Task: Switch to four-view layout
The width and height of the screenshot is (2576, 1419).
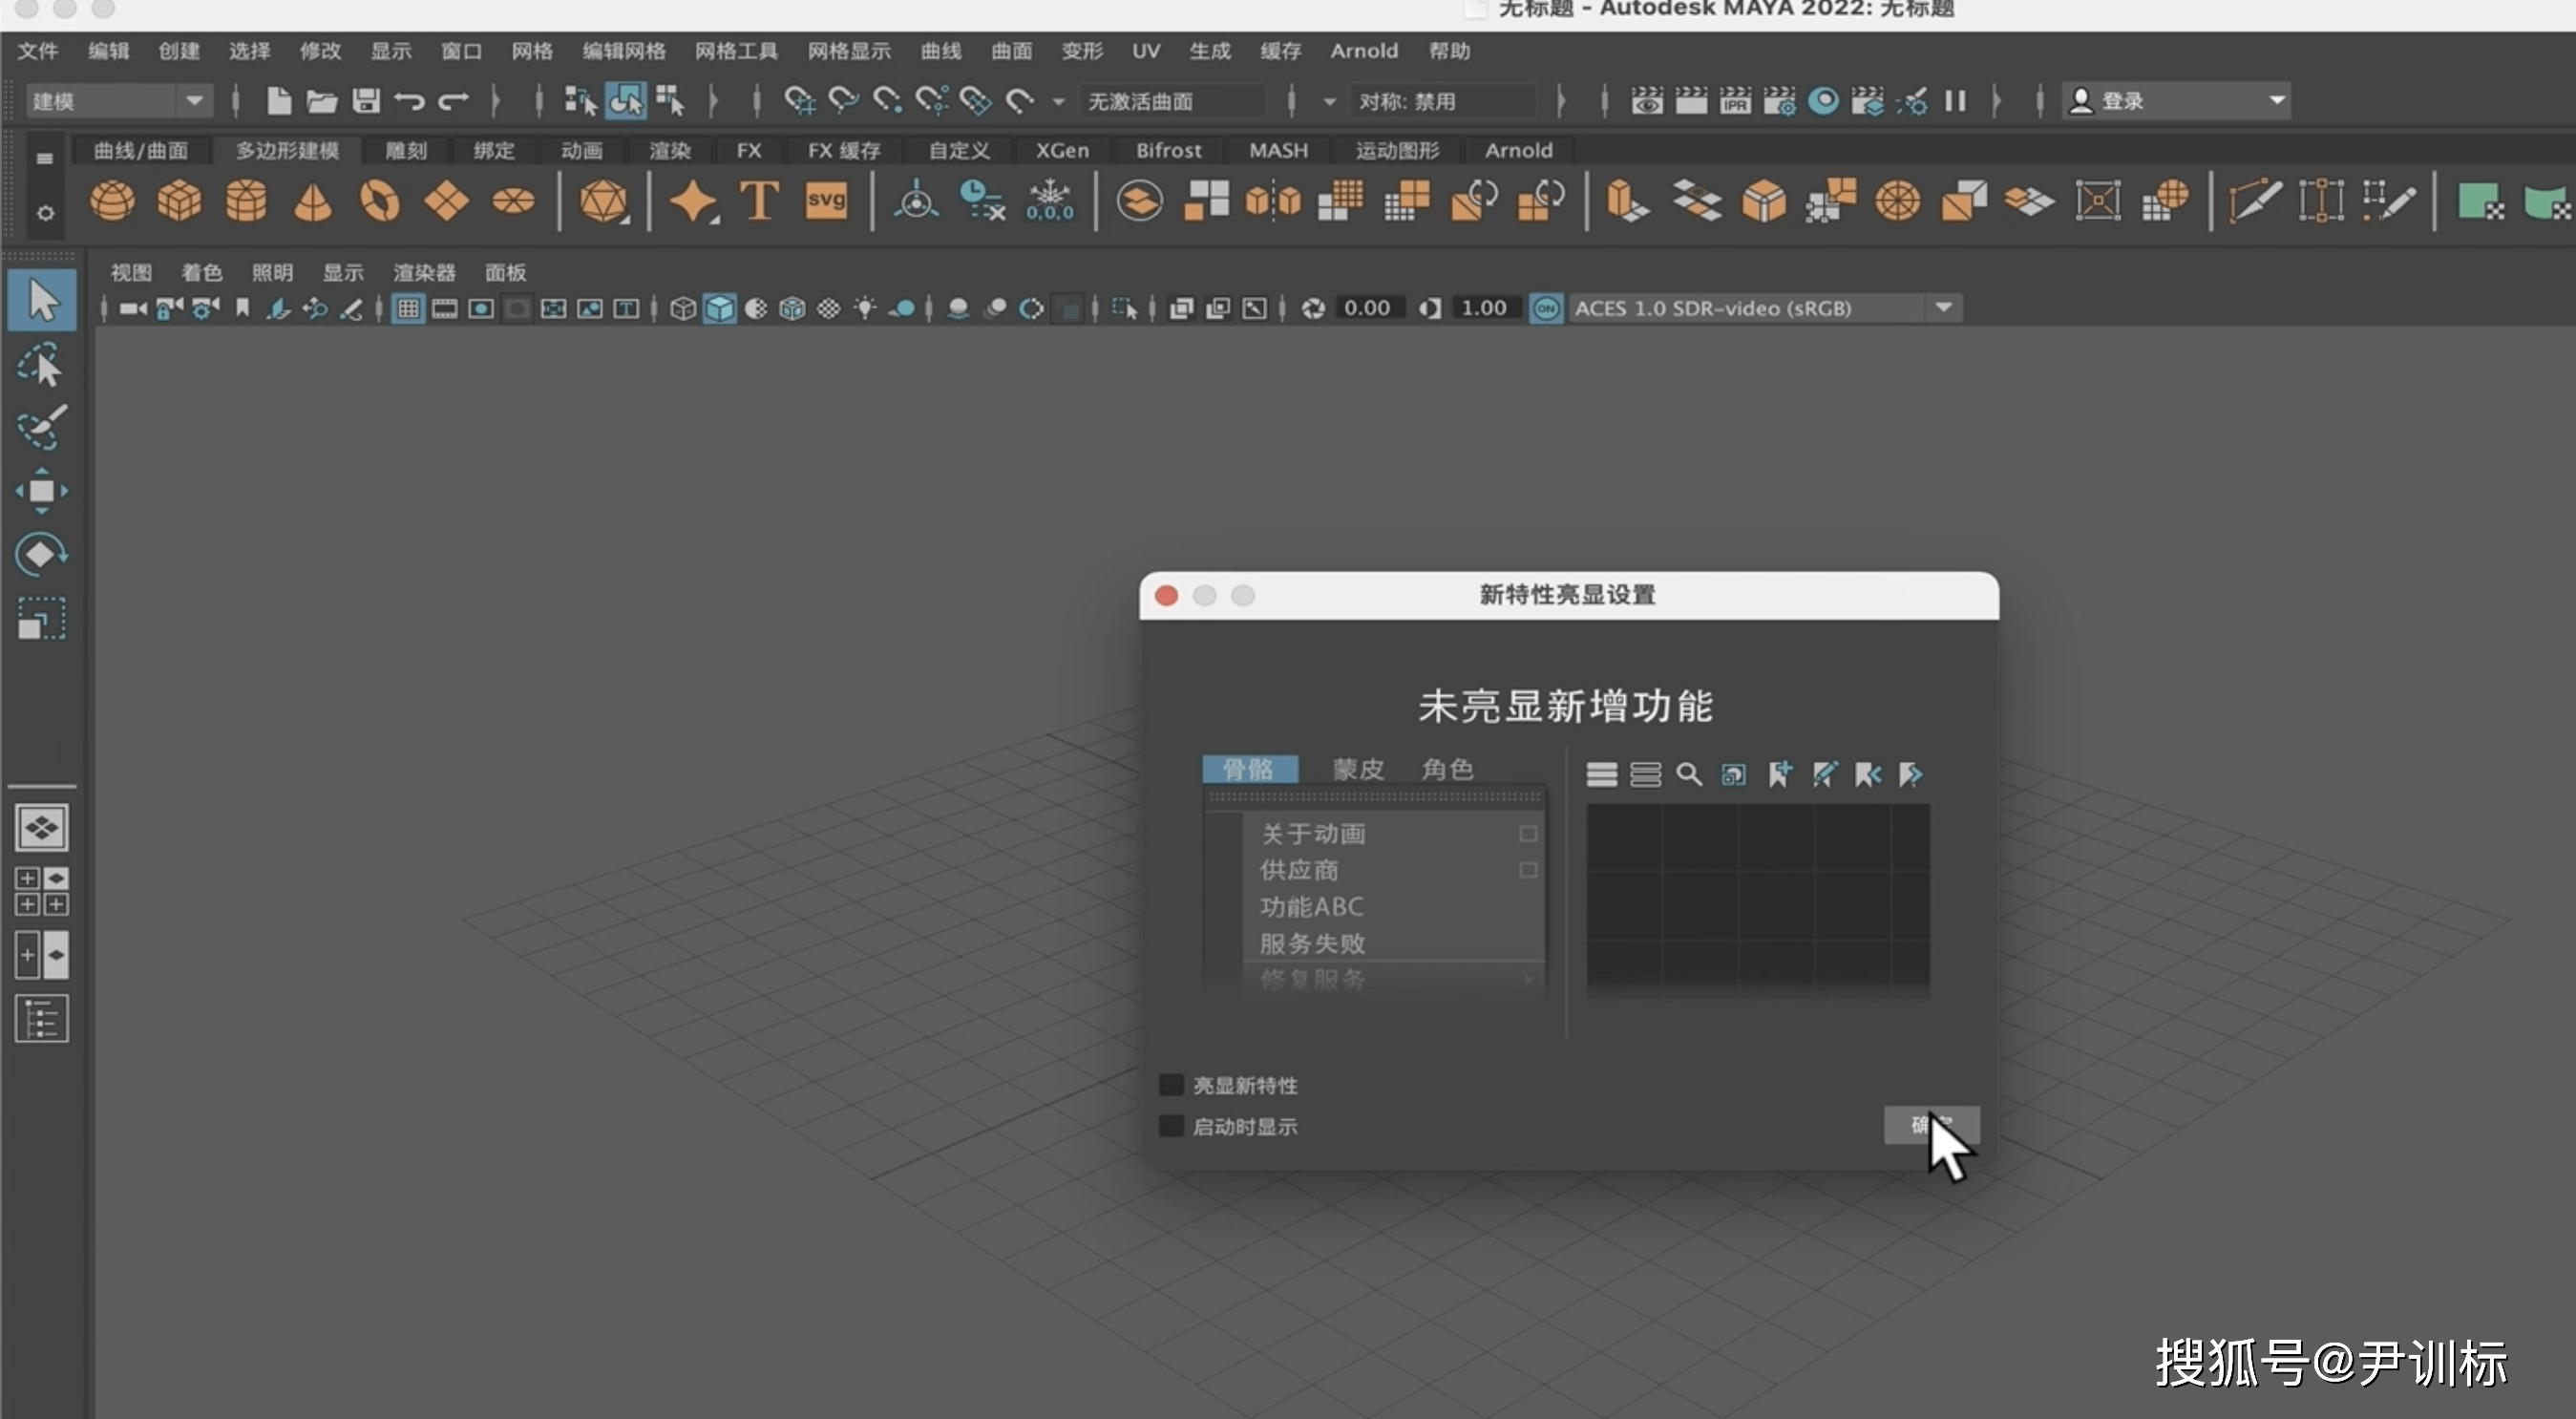Action: [42, 891]
